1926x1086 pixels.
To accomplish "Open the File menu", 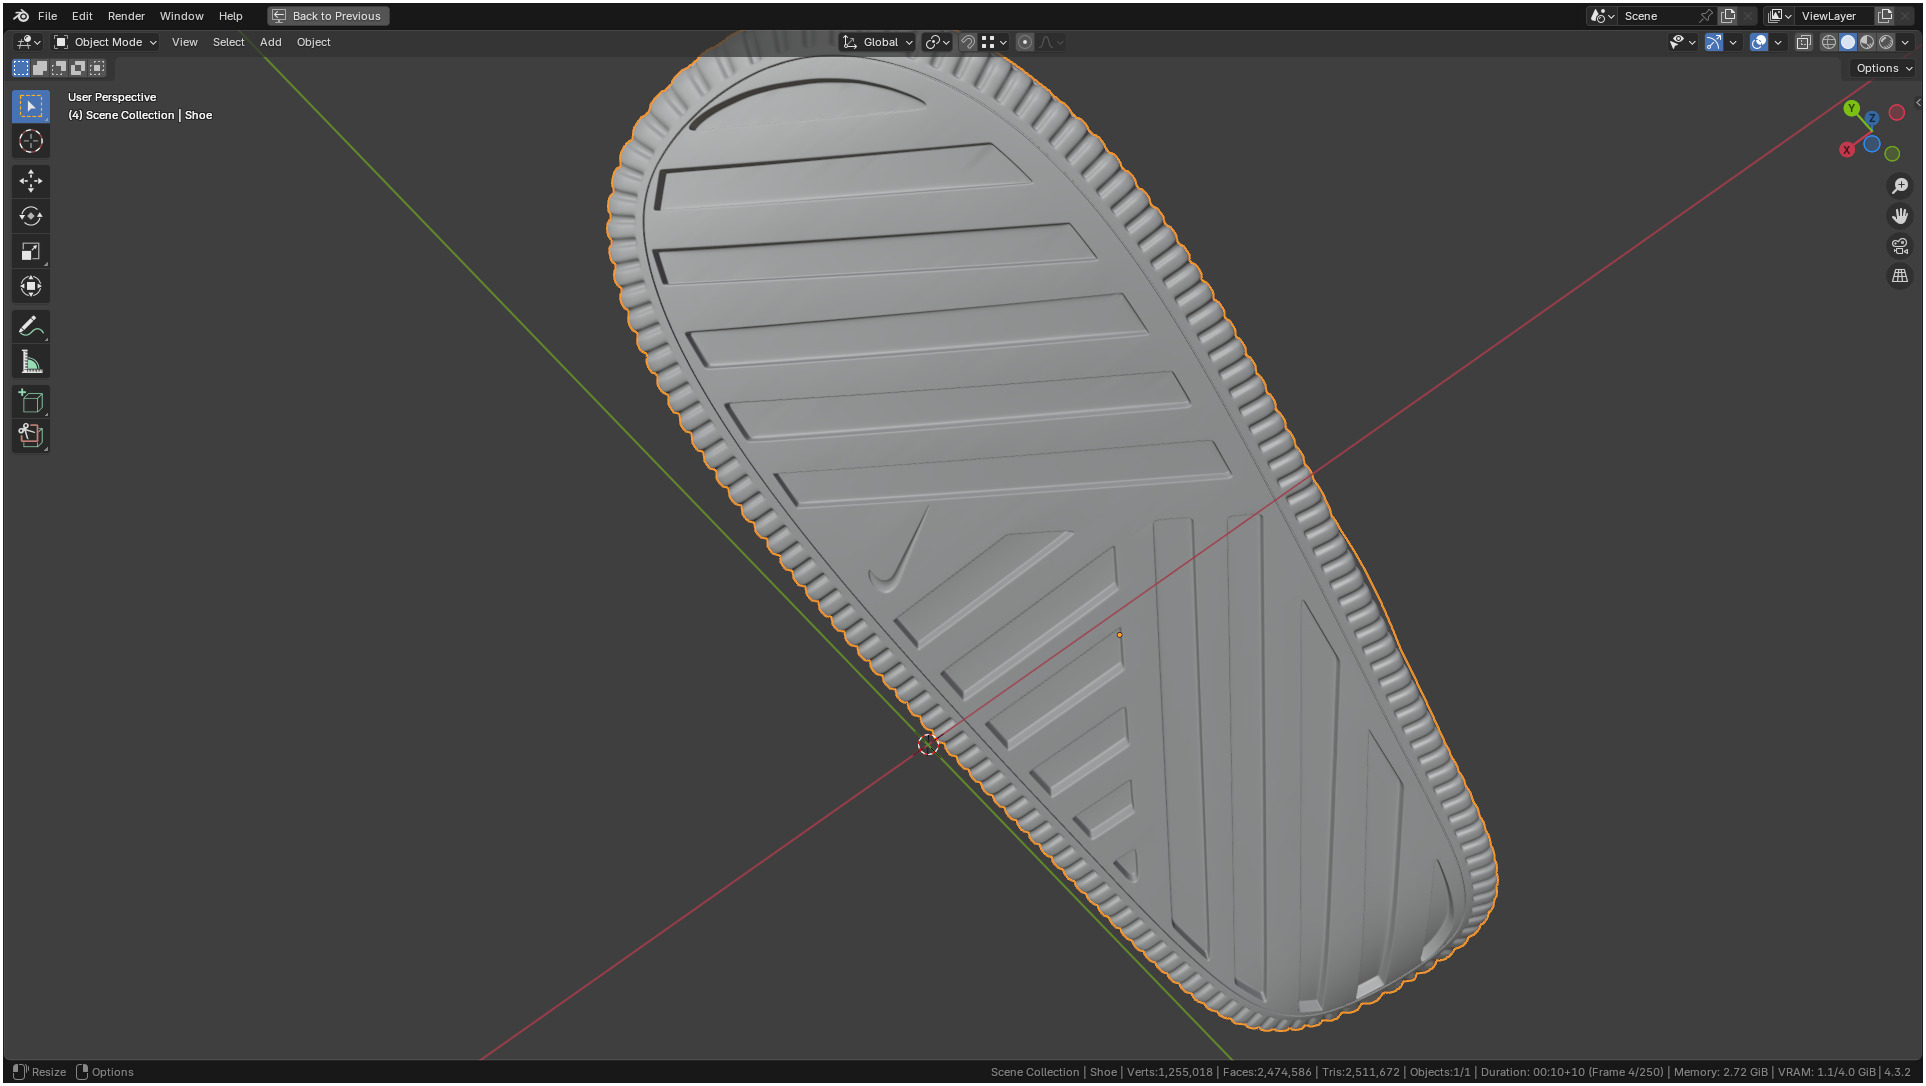I will point(47,16).
